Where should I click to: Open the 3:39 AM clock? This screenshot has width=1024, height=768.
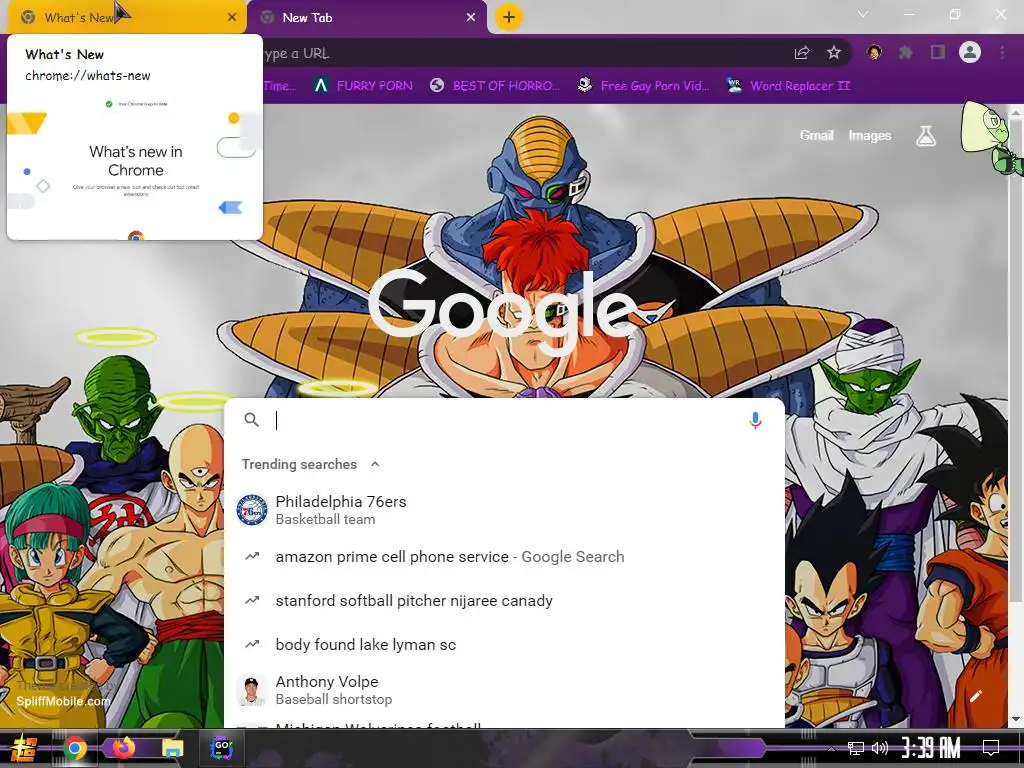pos(931,748)
